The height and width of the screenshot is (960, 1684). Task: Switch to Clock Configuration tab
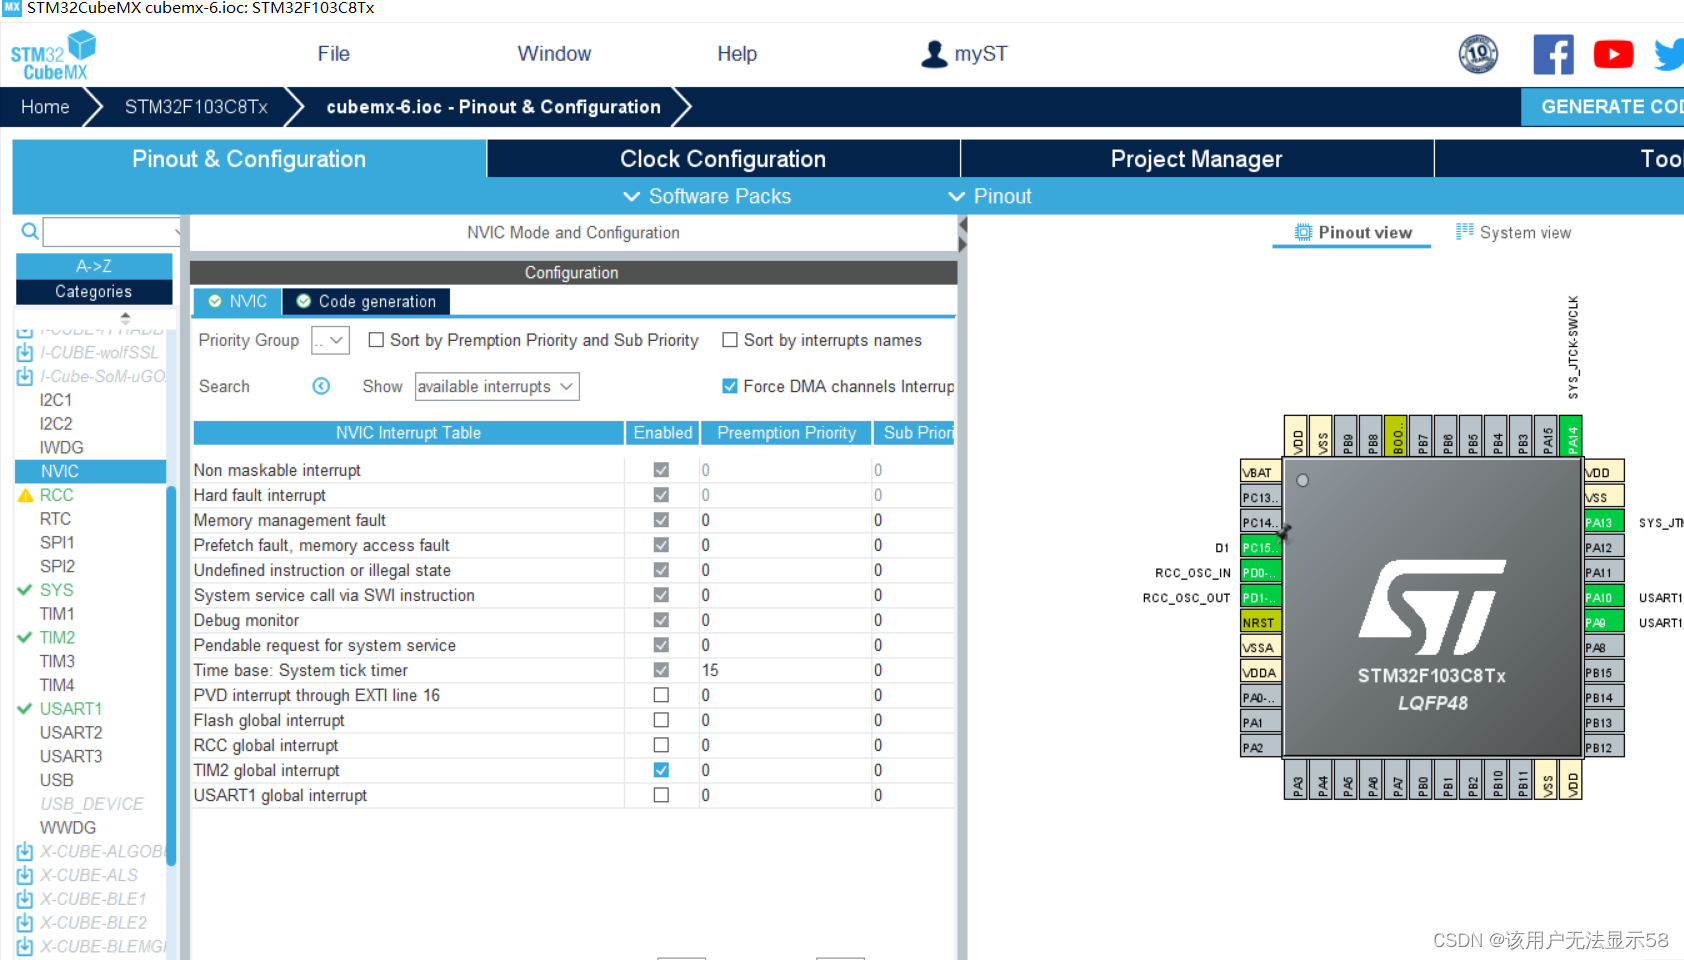pos(723,158)
